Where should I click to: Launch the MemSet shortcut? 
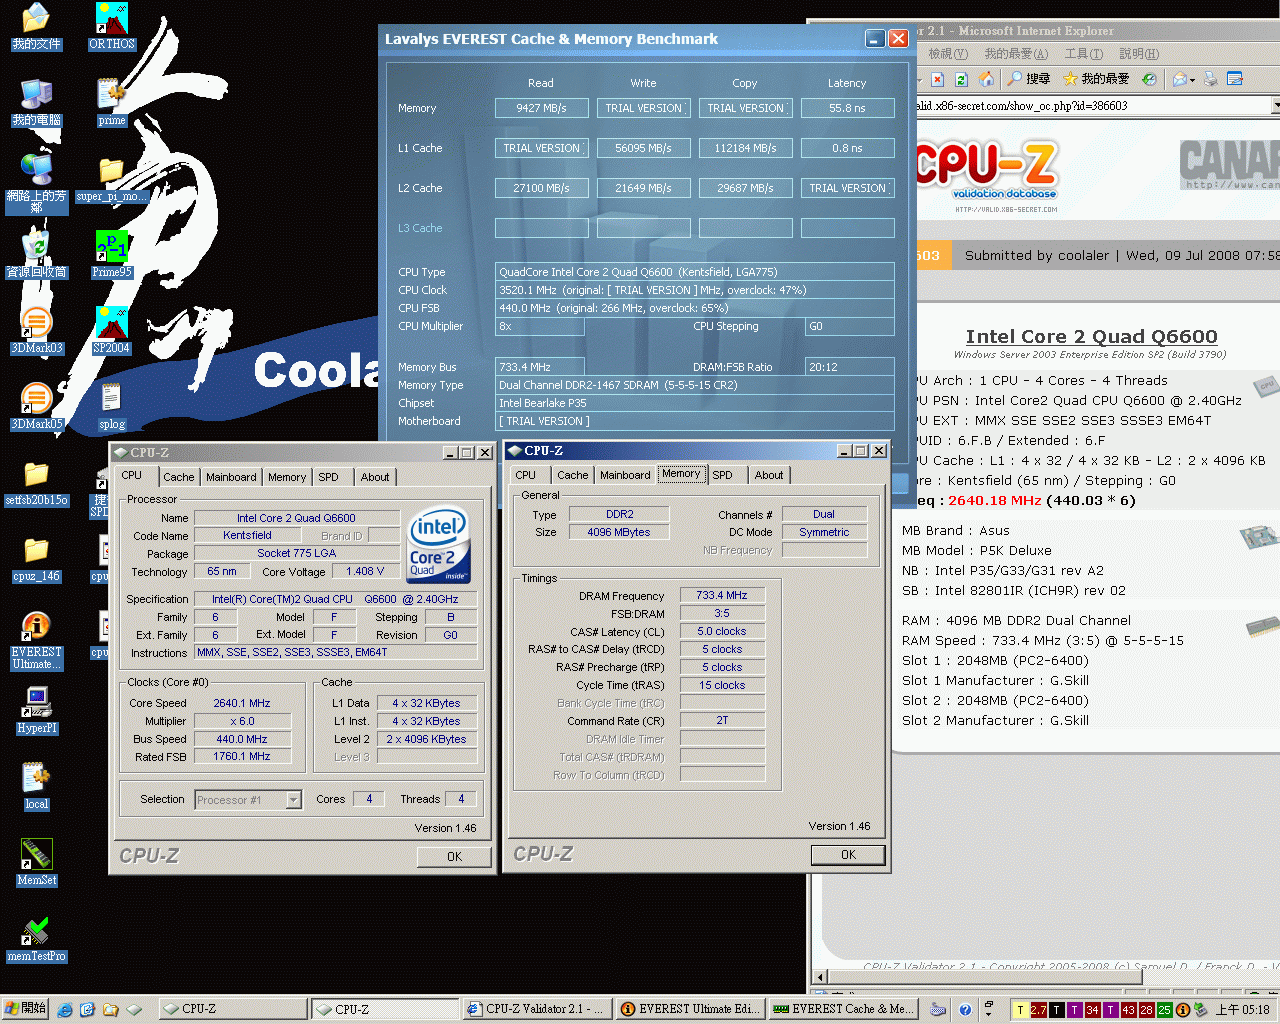point(36,862)
